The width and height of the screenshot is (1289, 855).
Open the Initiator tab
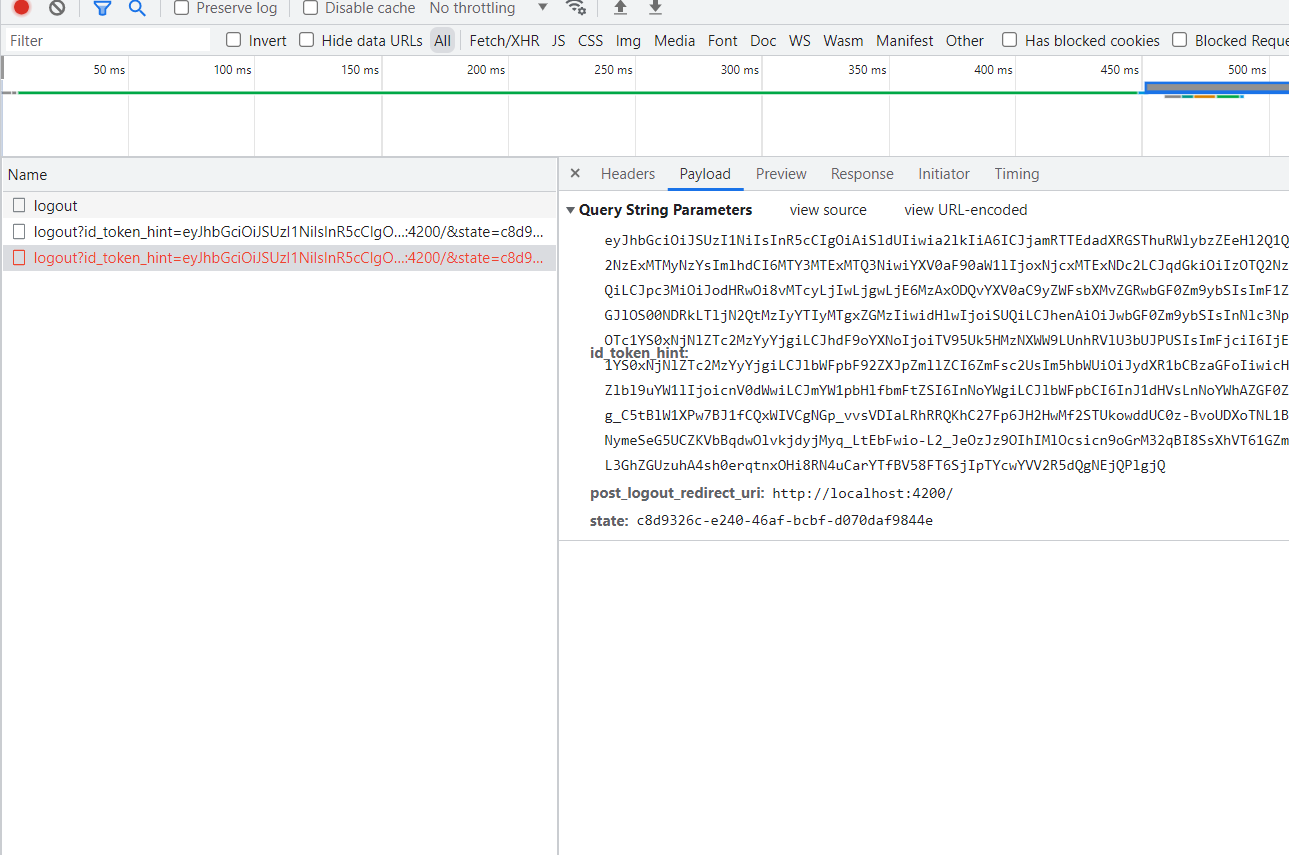click(944, 174)
